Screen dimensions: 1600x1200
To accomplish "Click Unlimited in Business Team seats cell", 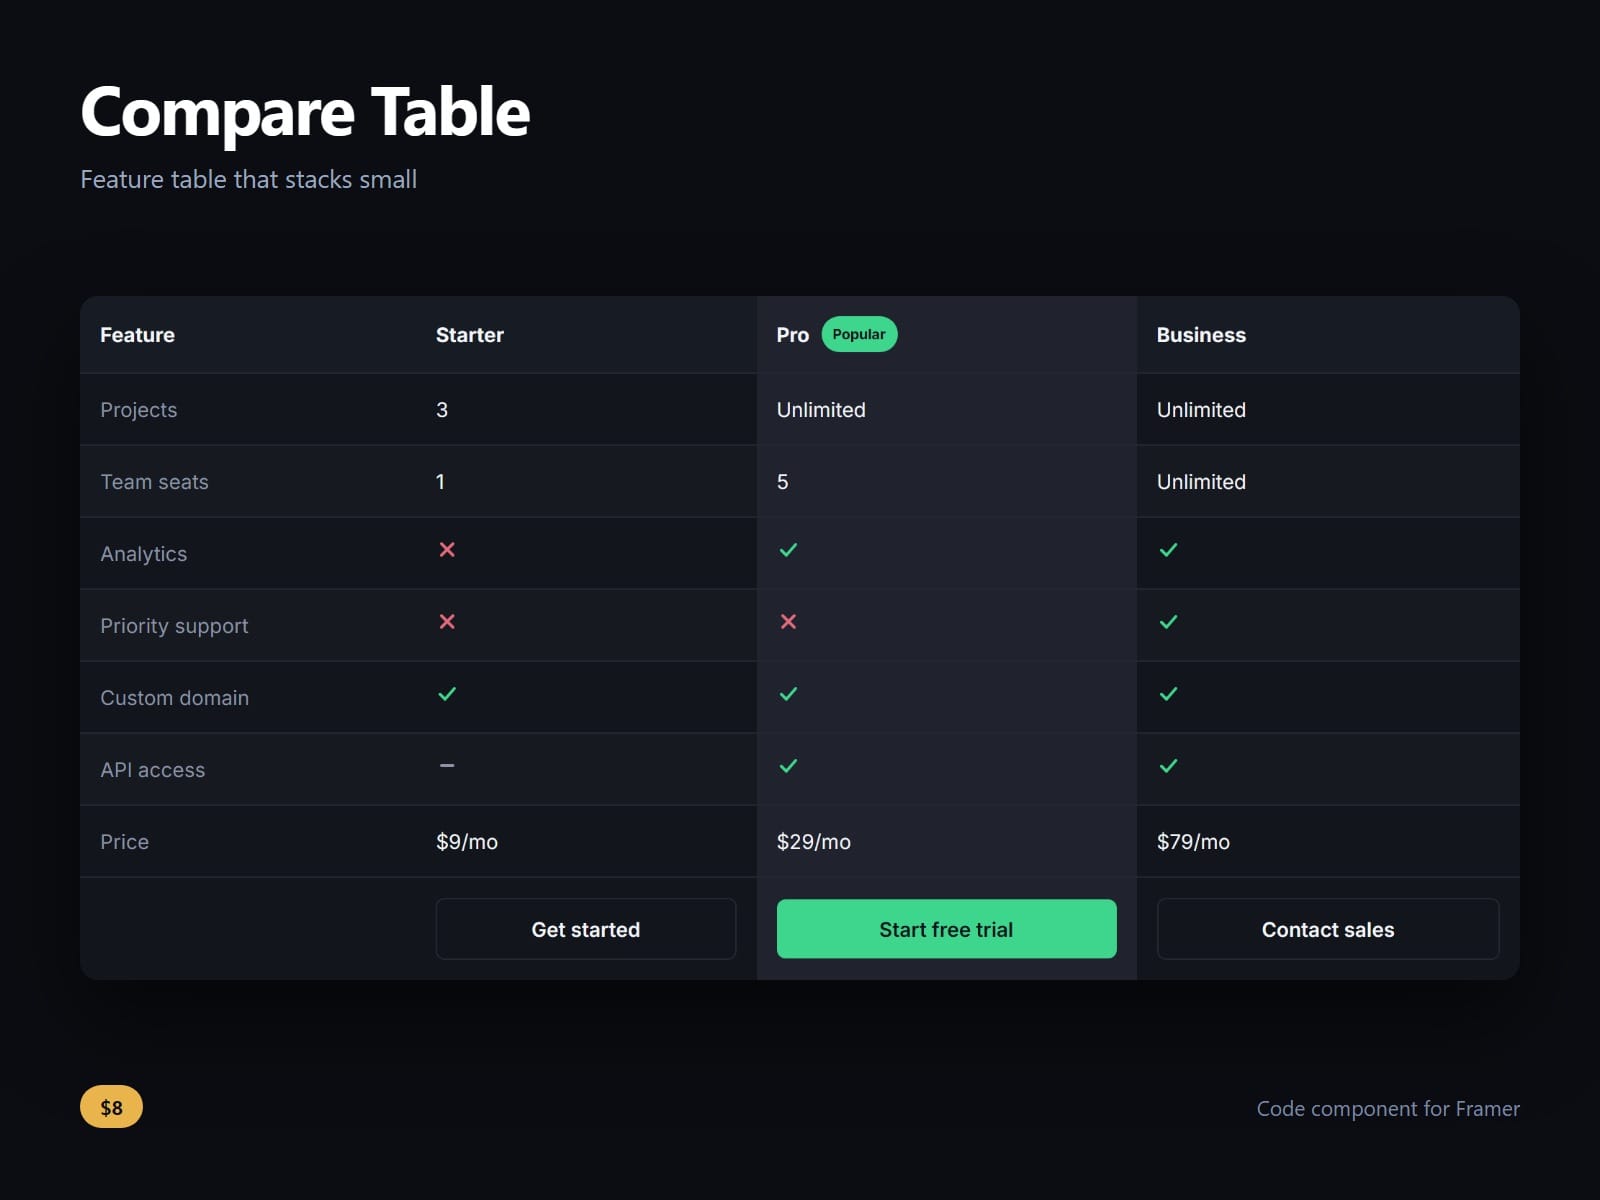I will pos(1201,482).
